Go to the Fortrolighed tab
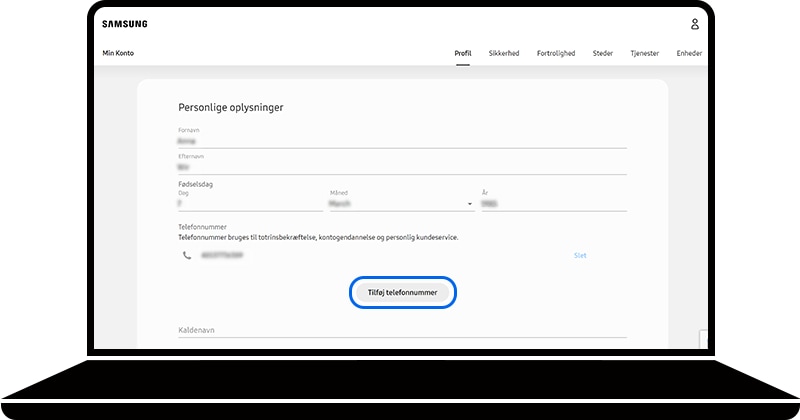Viewport: 800px width, 420px height. coord(556,53)
